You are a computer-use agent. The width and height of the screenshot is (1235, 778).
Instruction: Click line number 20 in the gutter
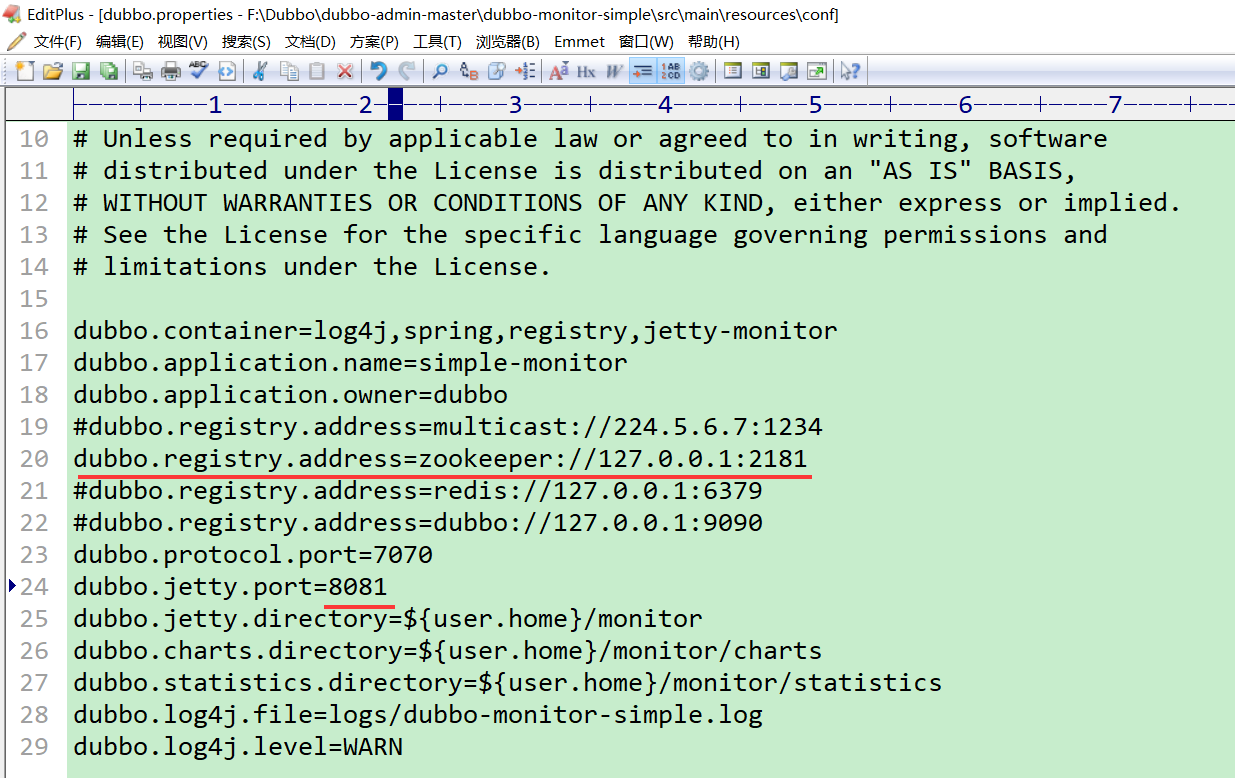(x=34, y=459)
